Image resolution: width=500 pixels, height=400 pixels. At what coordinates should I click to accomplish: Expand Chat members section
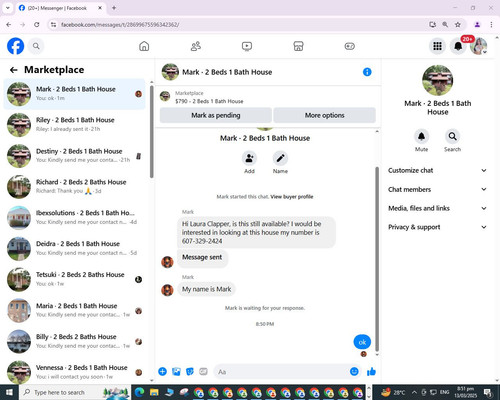click(x=437, y=189)
